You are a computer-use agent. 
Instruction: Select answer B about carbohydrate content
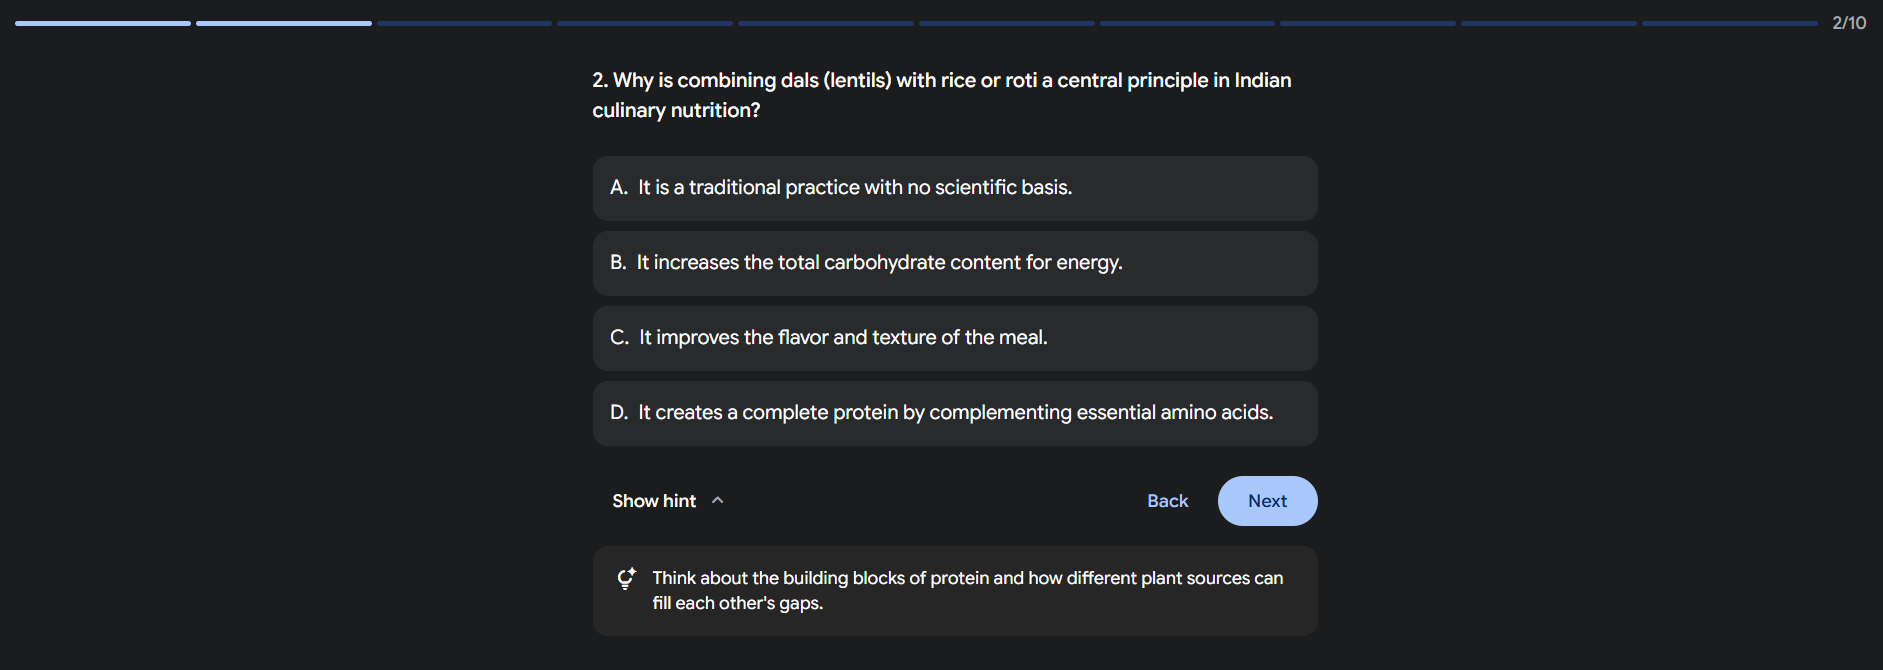tap(954, 263)
